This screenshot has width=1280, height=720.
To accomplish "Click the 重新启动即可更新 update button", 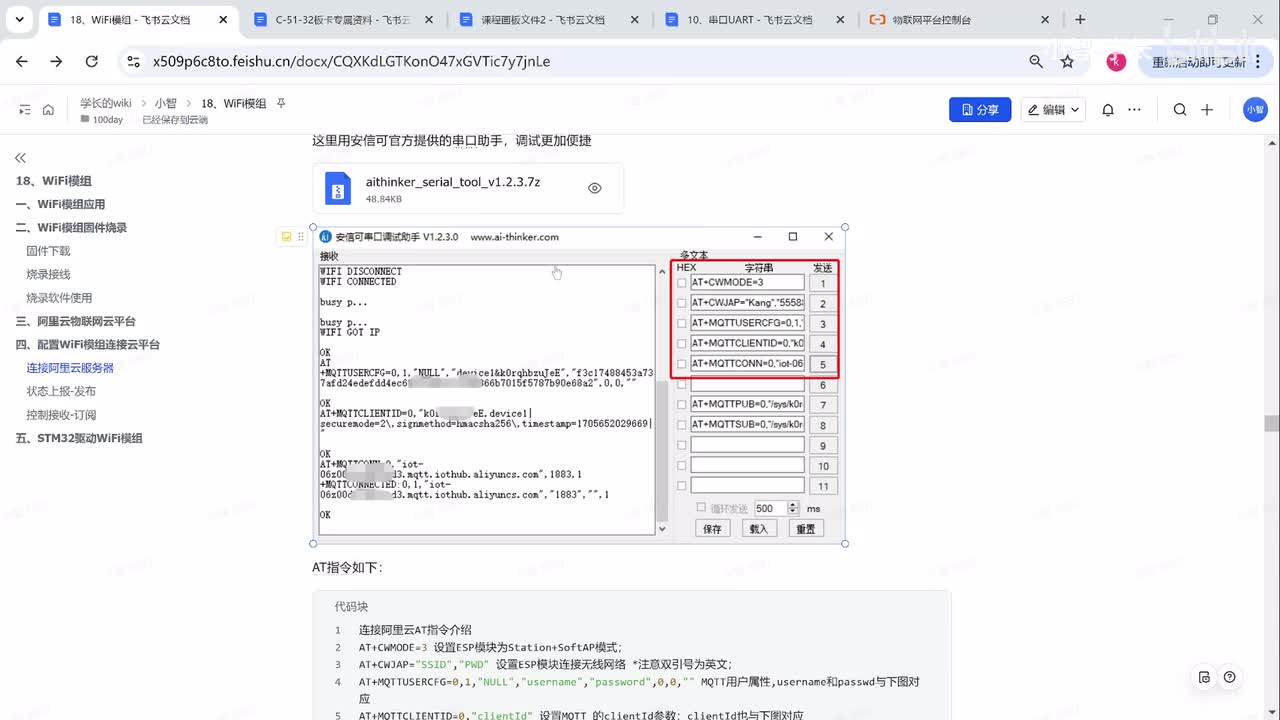I will tap(1197, 61).
